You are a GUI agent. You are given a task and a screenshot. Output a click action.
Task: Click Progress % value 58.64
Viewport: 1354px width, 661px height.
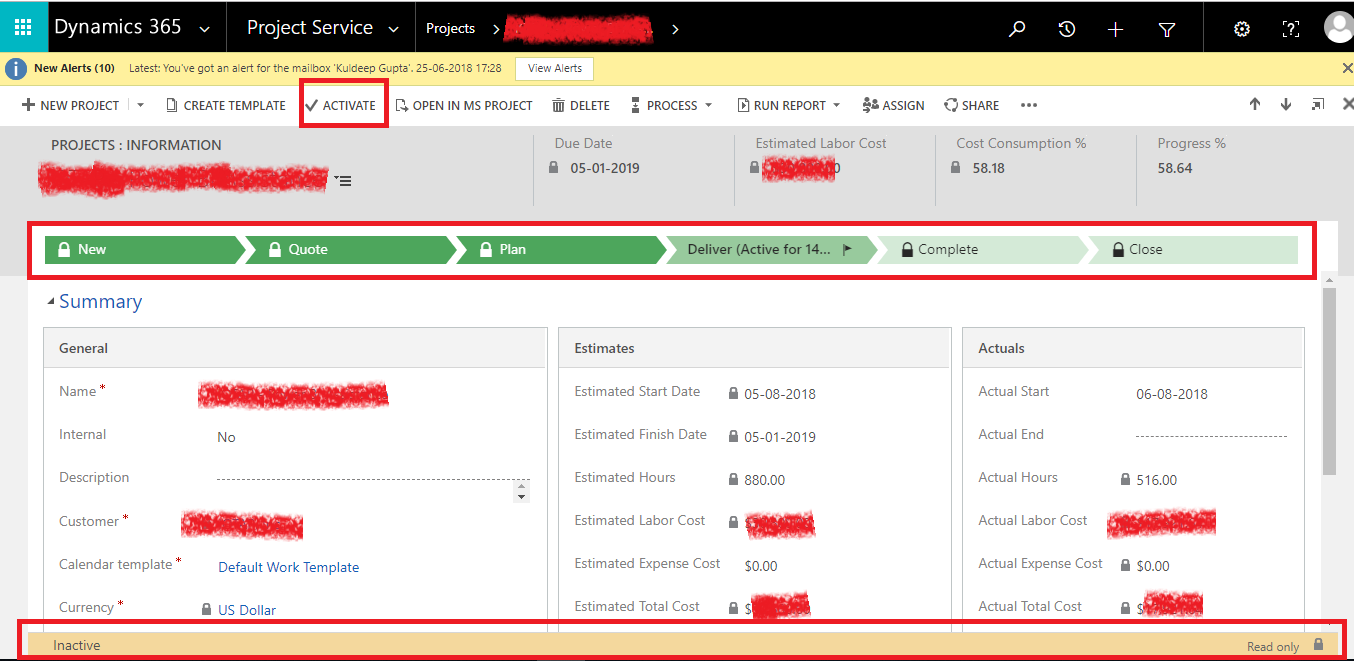click(x=1175, y=168)
